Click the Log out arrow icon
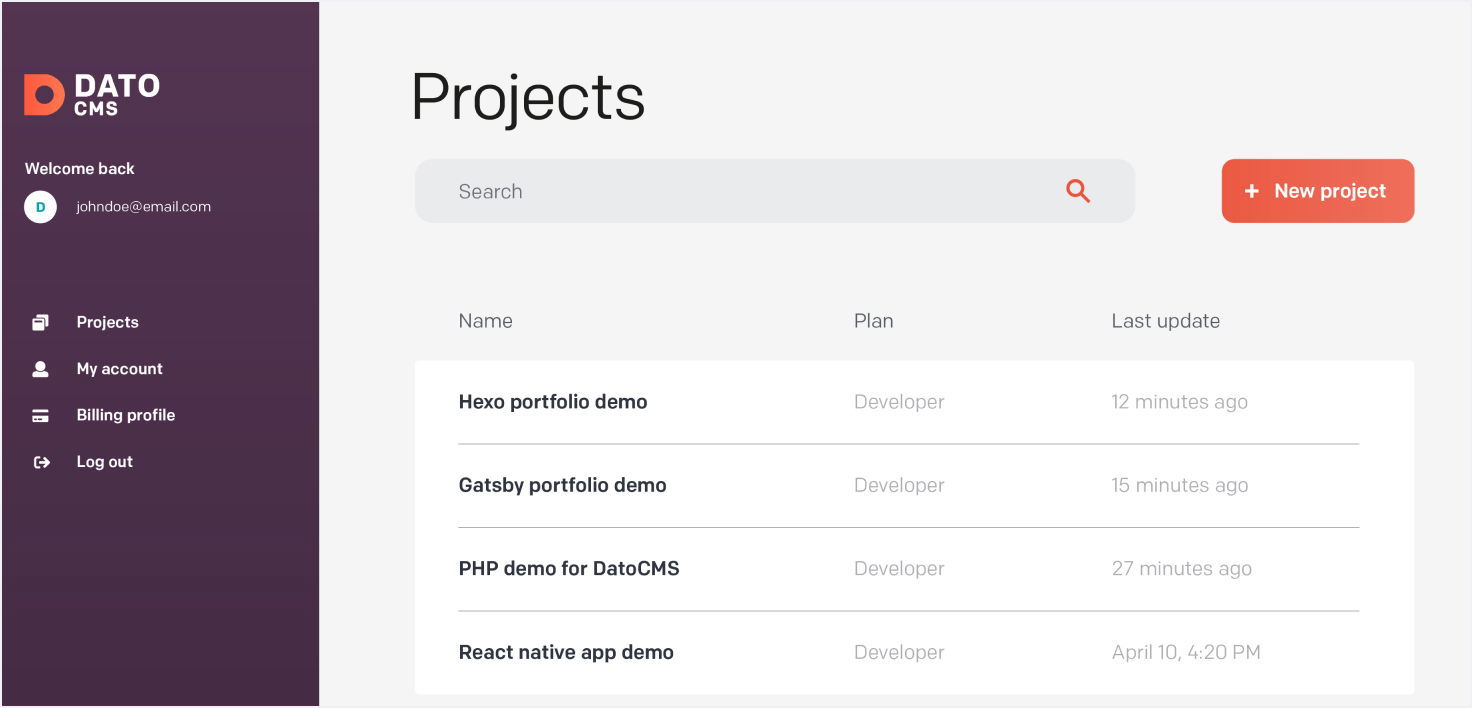The height and width of the screenshot is (708, 1472). click(x=41, y=462)
